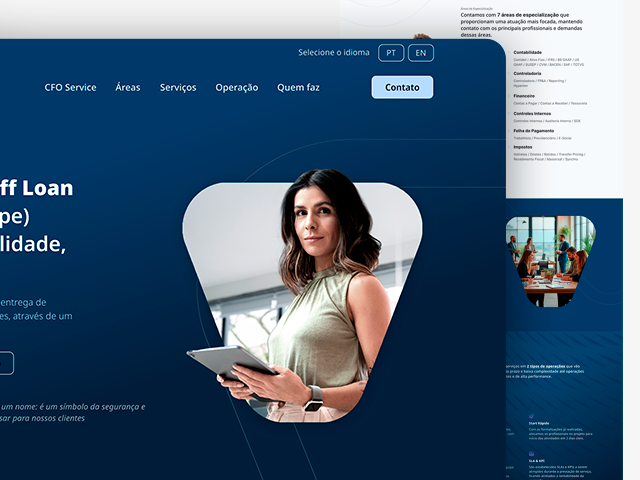Viewport: 640px width, 480px height.
Task: Open the Quem faz page
Action: click(x=298, y=88)
